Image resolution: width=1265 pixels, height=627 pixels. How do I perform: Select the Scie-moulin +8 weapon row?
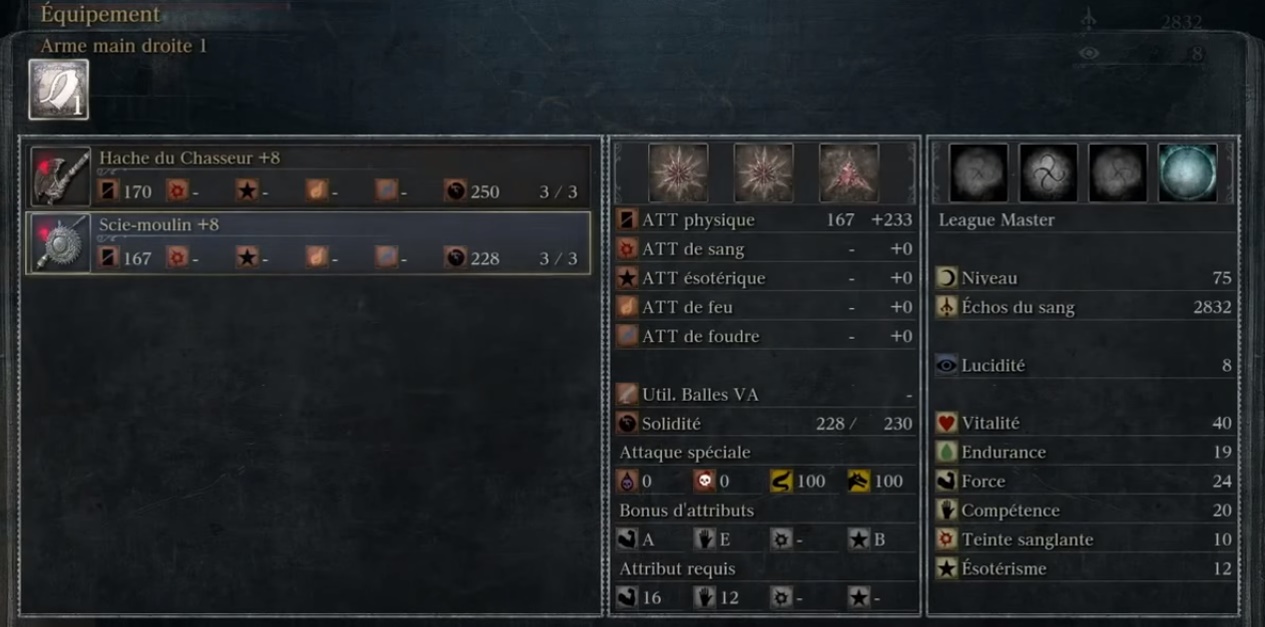click(x=308, y=243)
